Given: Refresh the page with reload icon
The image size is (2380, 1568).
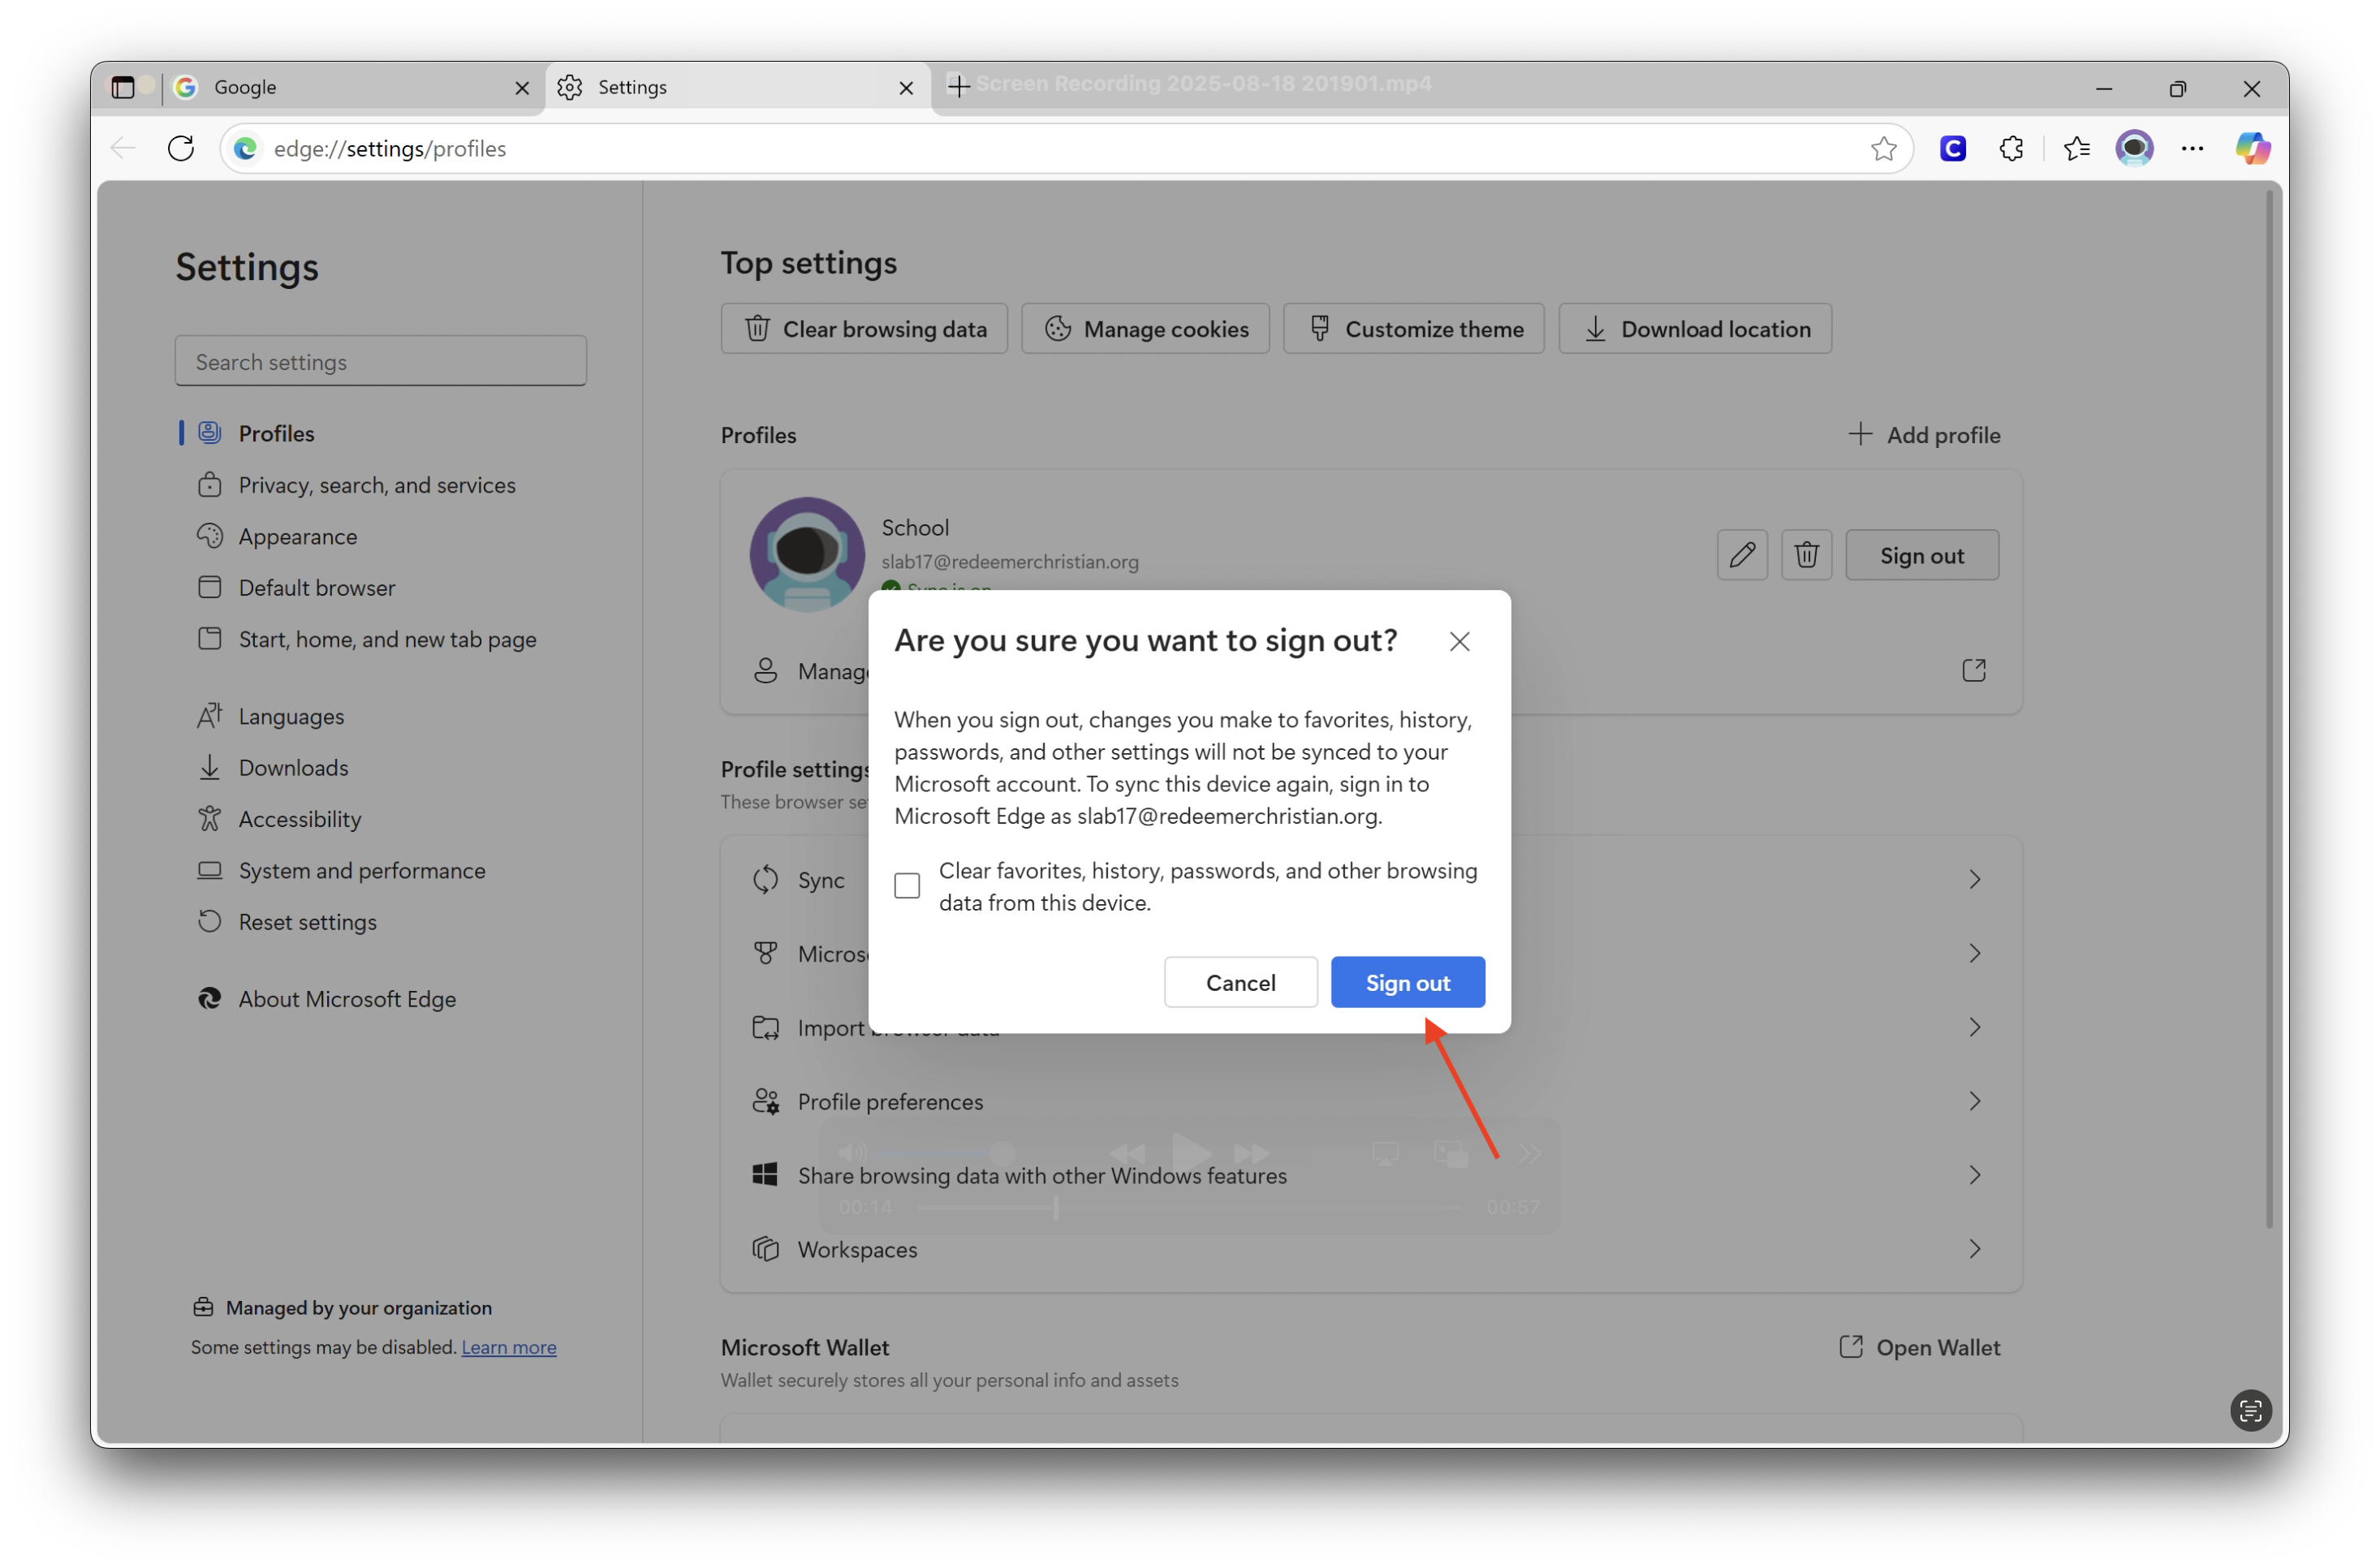Looking at the screenshot, I should point(181,148).
